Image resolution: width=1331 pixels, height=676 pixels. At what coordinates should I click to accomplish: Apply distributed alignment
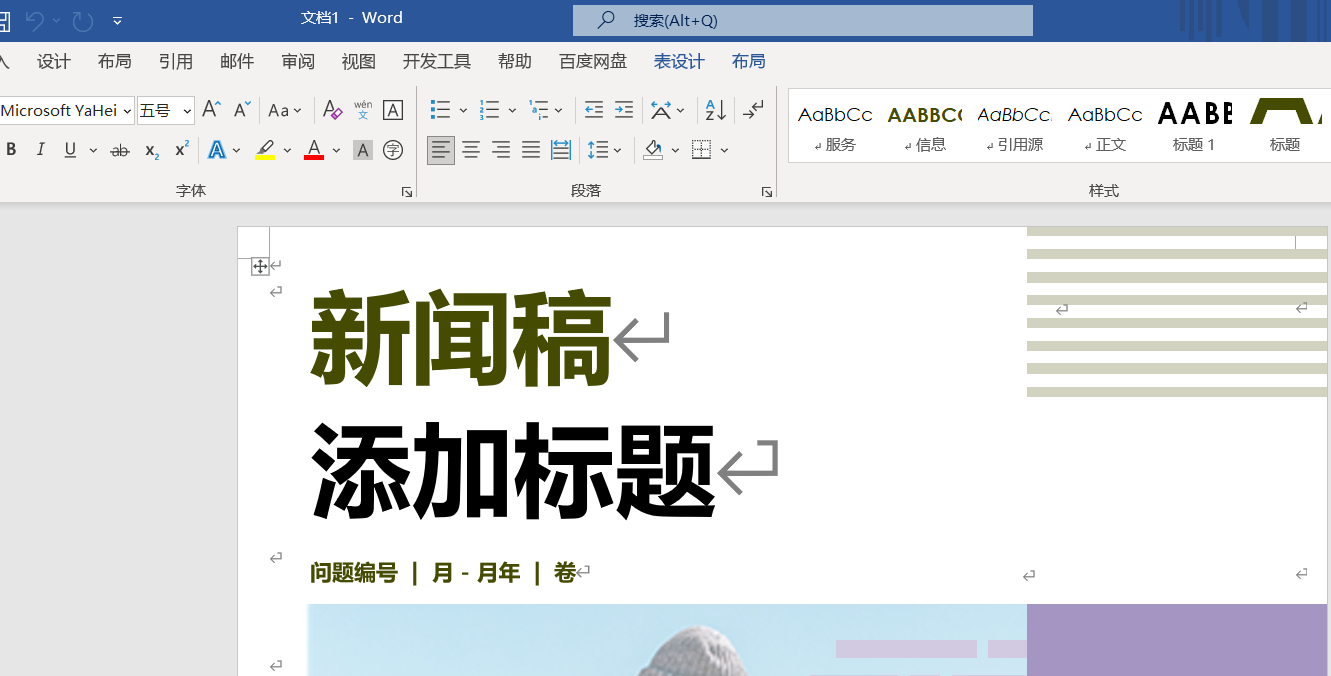click(x=561, y=150)
